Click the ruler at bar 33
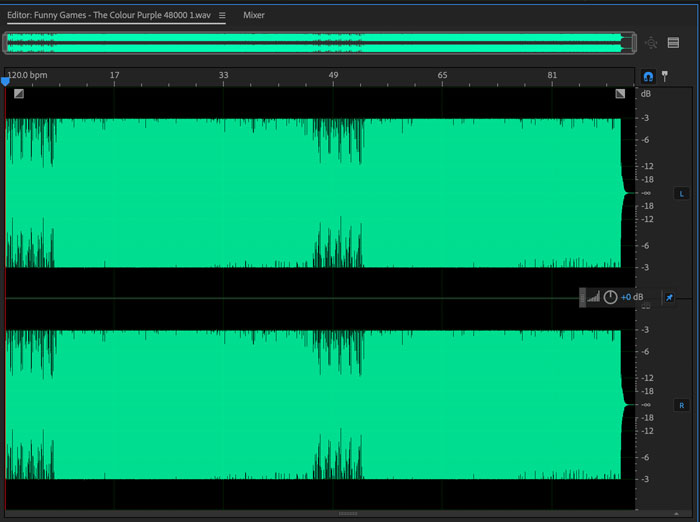Image resolution: width=700 pixels, height=522 pixels. coord(224,75)
